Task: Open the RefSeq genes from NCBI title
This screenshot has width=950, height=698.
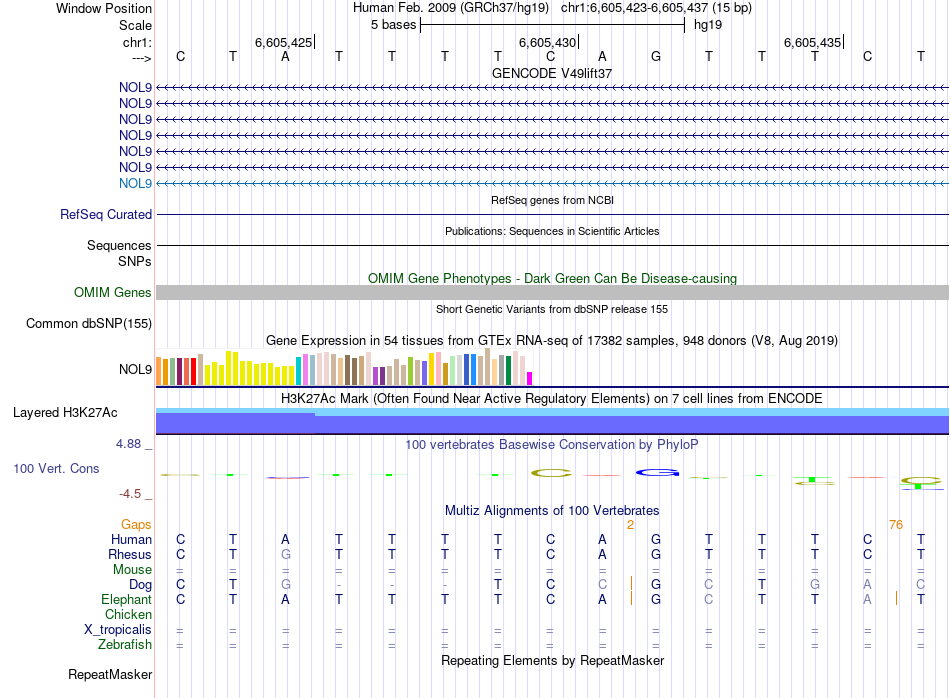Action: tap(552, 200)
